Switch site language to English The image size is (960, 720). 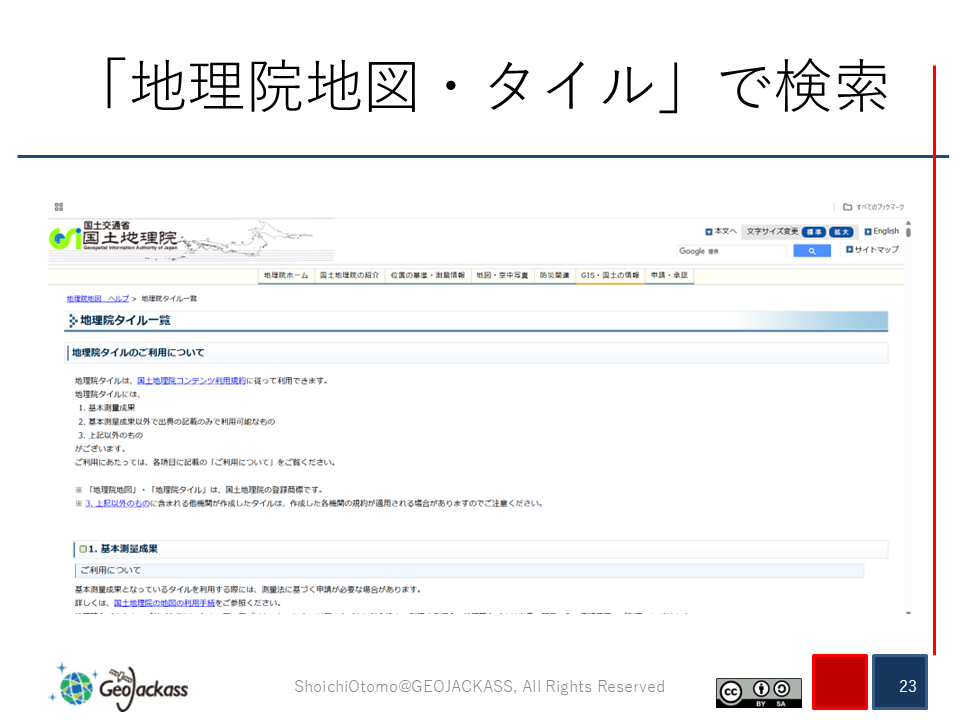tap(881, 231)
